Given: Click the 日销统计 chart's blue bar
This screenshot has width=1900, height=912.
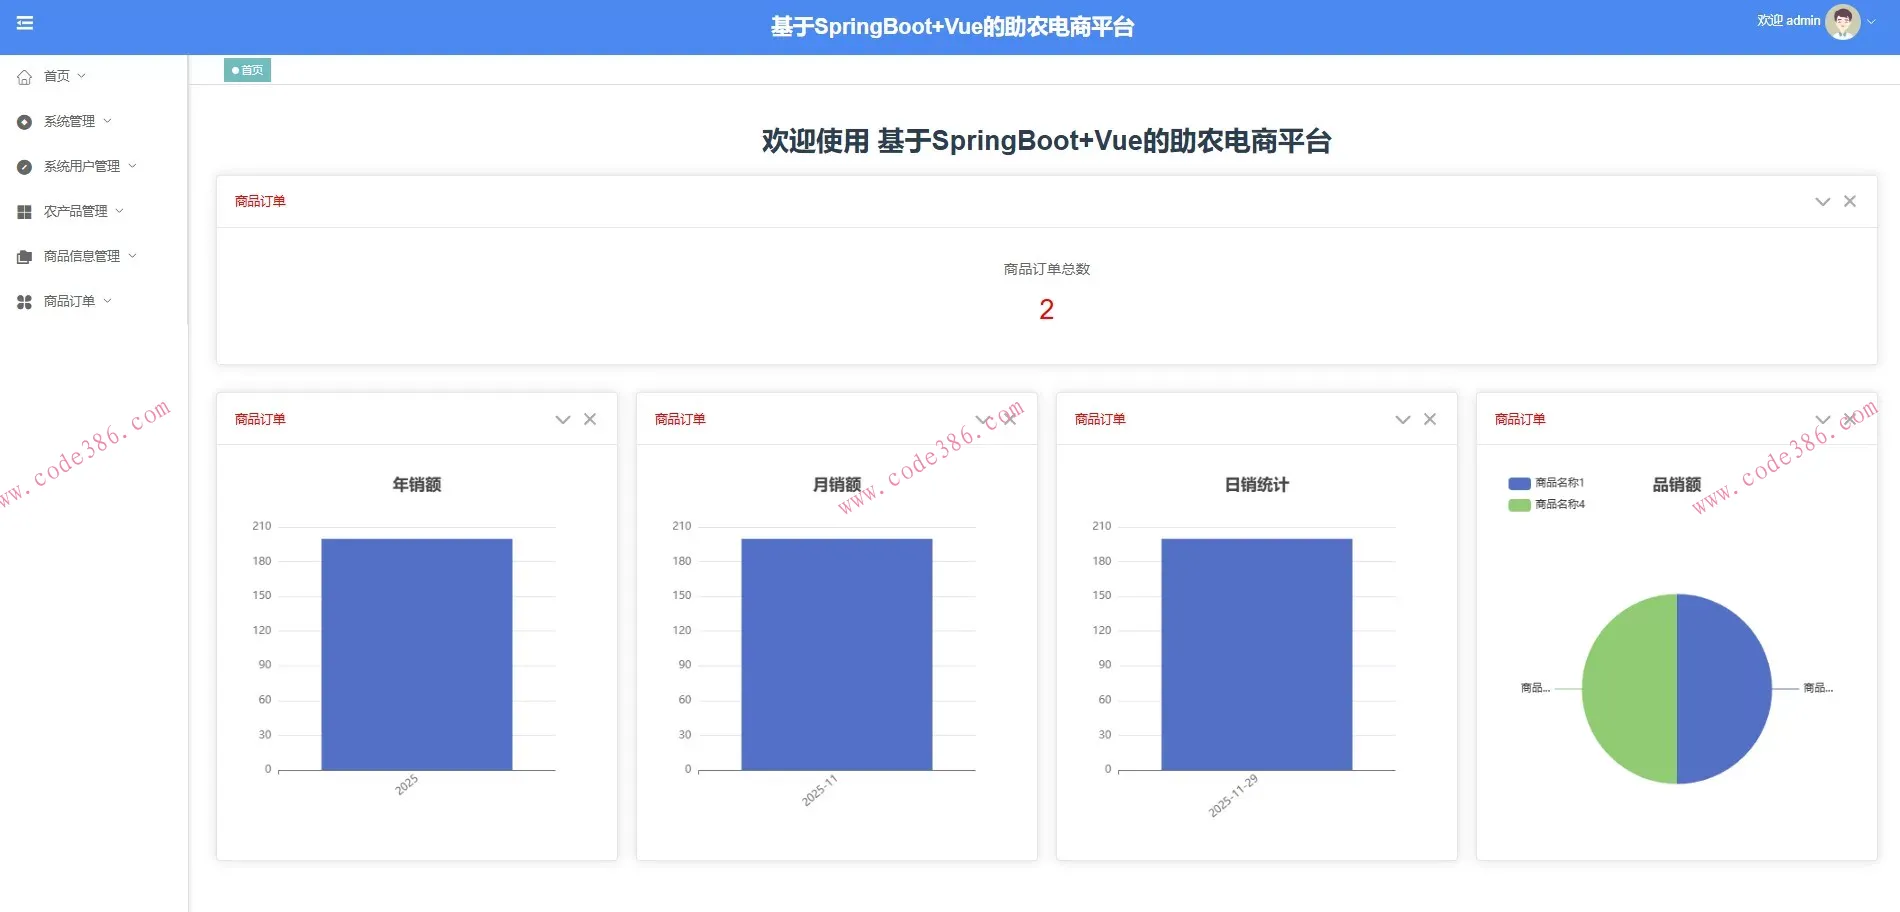Looking at the screenshot, I should coord(1256,654).
